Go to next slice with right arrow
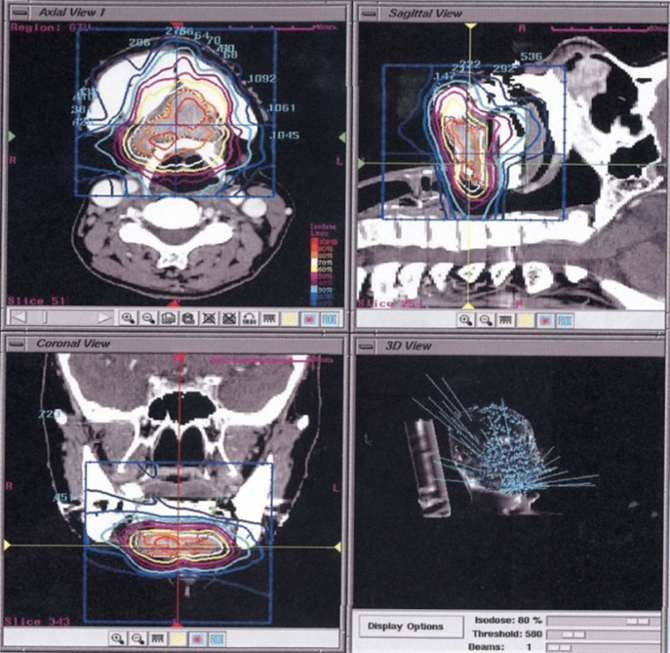 click(x=106, y=317)
